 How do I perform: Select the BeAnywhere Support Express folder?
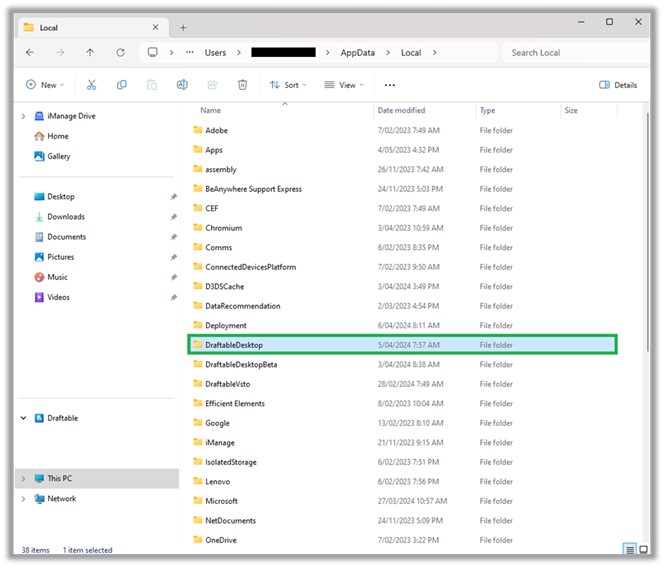click(x=402, y=189)
